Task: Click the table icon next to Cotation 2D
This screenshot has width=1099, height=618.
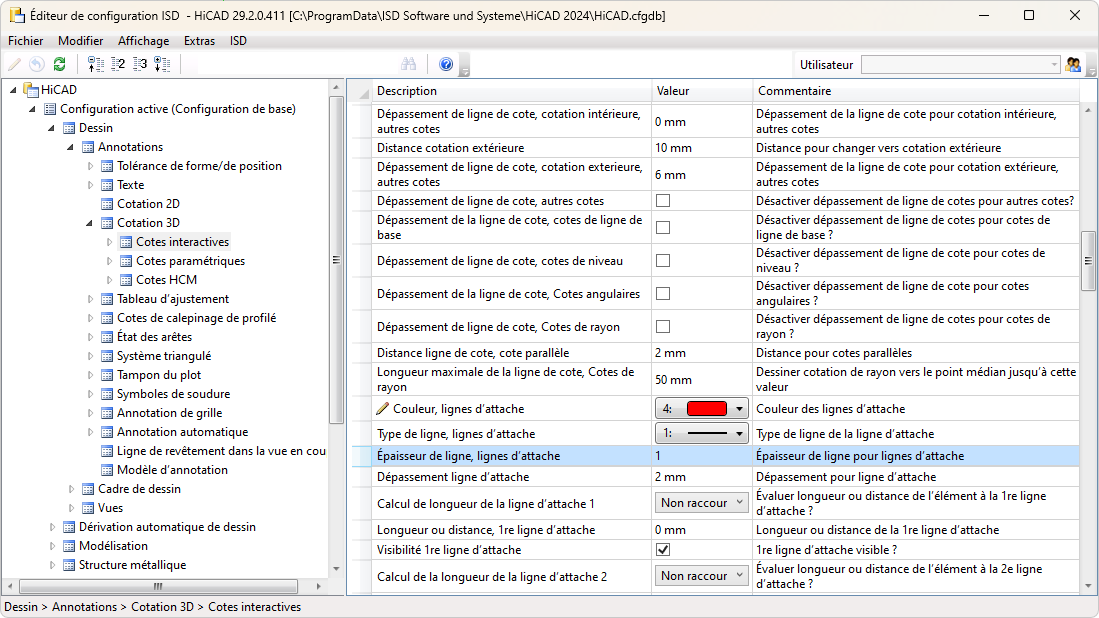Action: pos(107,204)
